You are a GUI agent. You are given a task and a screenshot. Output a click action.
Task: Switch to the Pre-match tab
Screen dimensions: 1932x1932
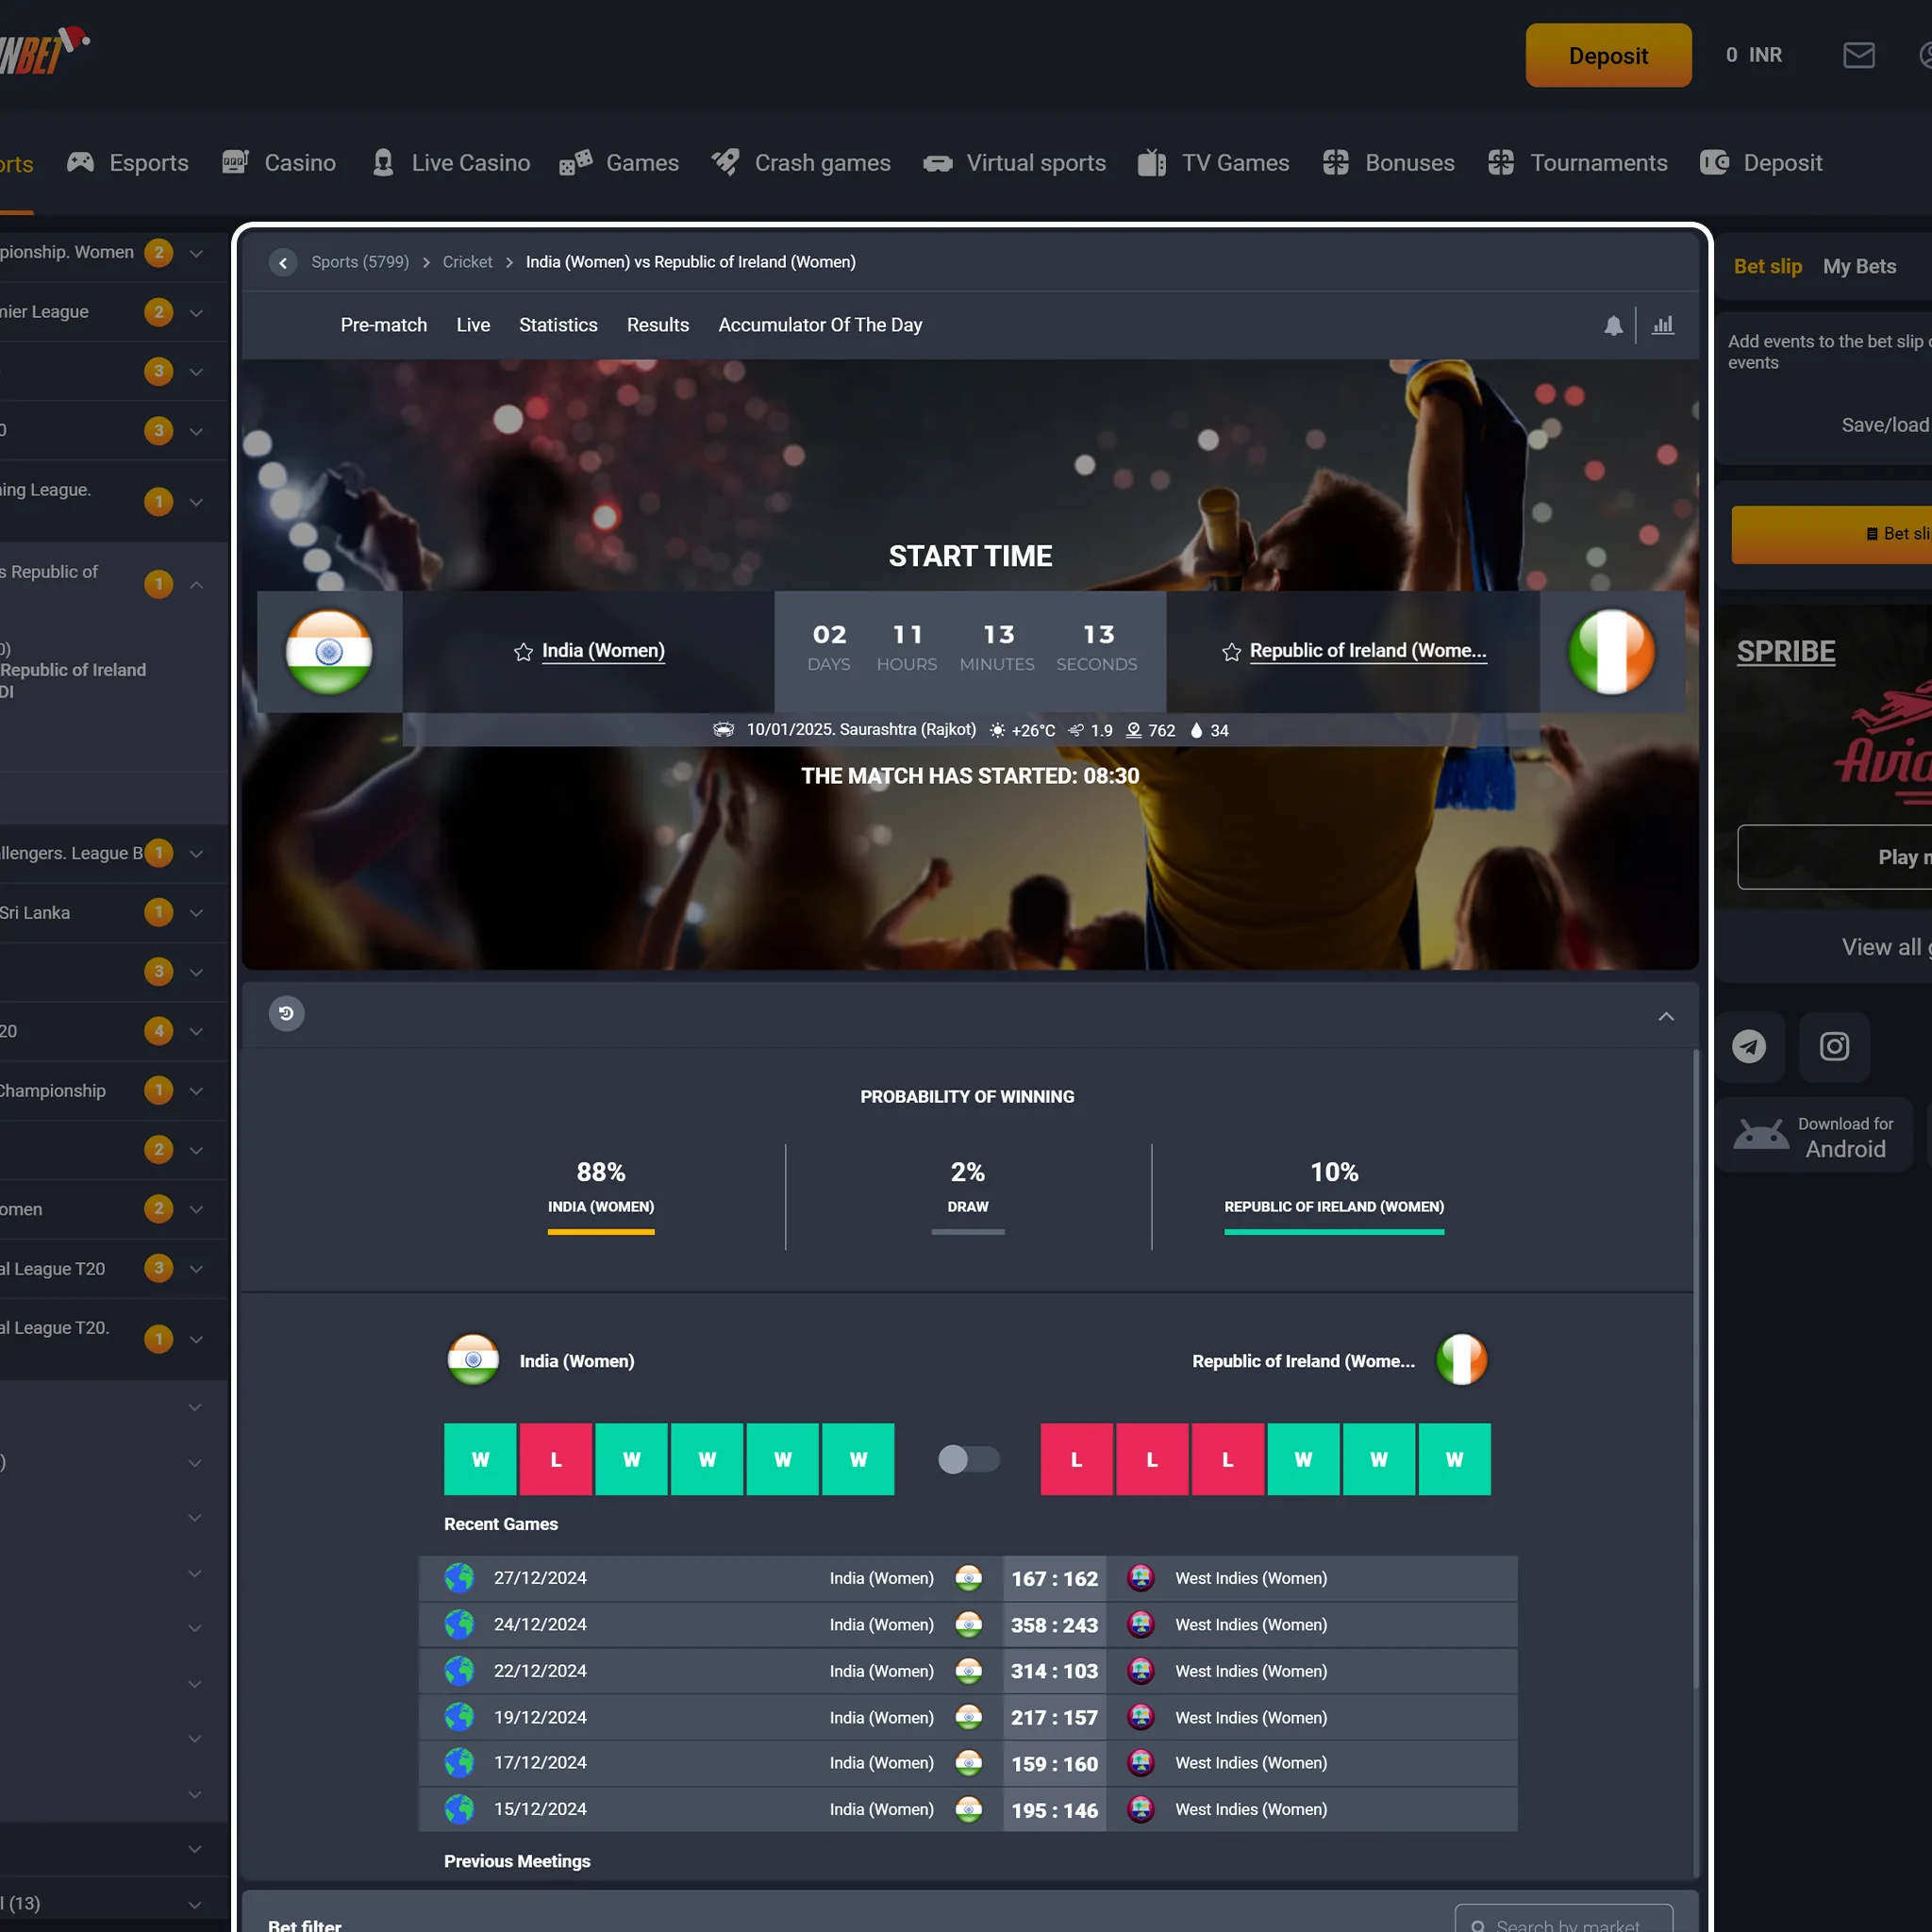[384, 325]
